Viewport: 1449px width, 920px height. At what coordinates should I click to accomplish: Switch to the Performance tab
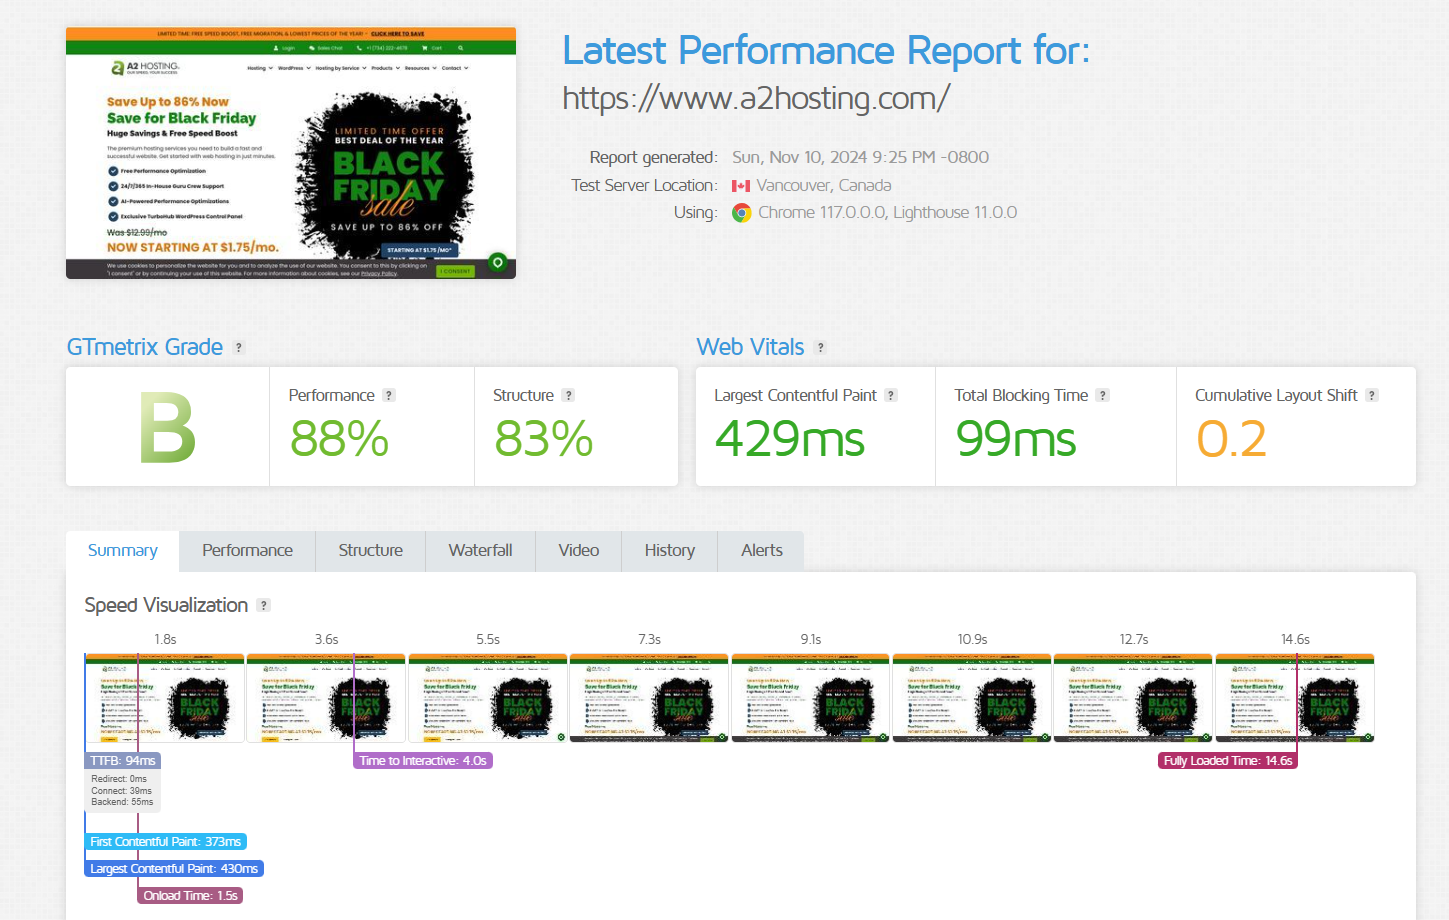click(x=247, y=551)
